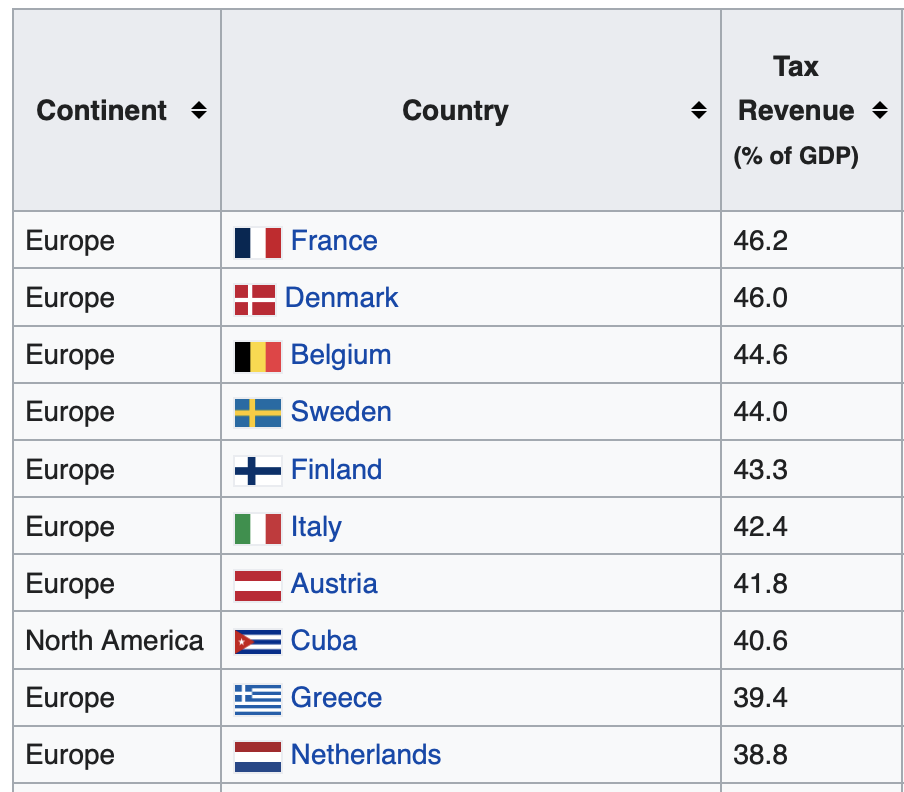Screen dimensions: 904x792
Task: Click the Netherlands flag icon
Action: point(258,755)
